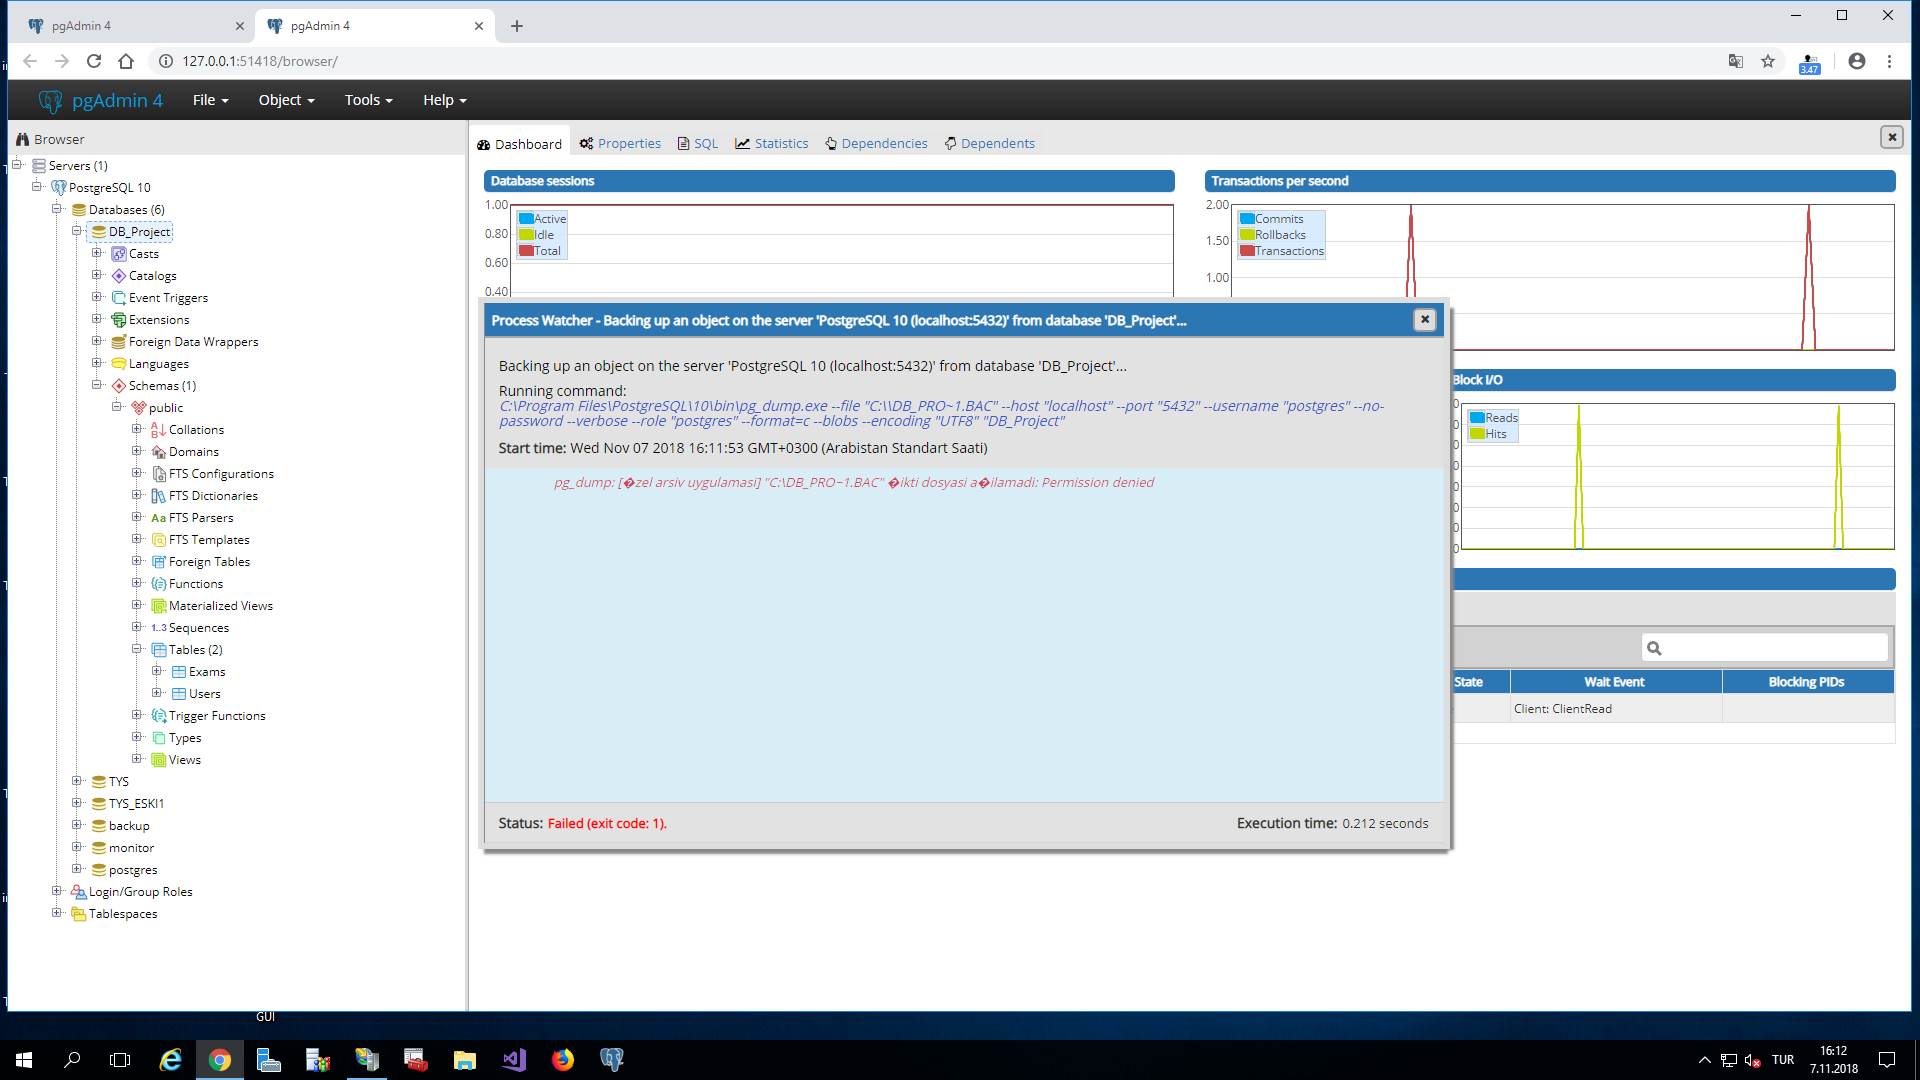The image size is (1920, 1080).
Task: Click the pgAdmin browser icon
Action: (x=24, y=138)
